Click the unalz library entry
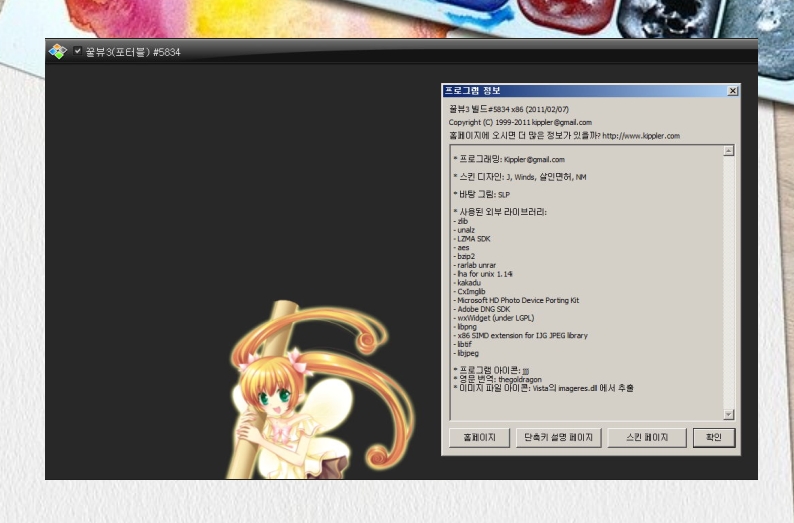The height and width of the screenshot is (523, 794). (x=464, y=230)
